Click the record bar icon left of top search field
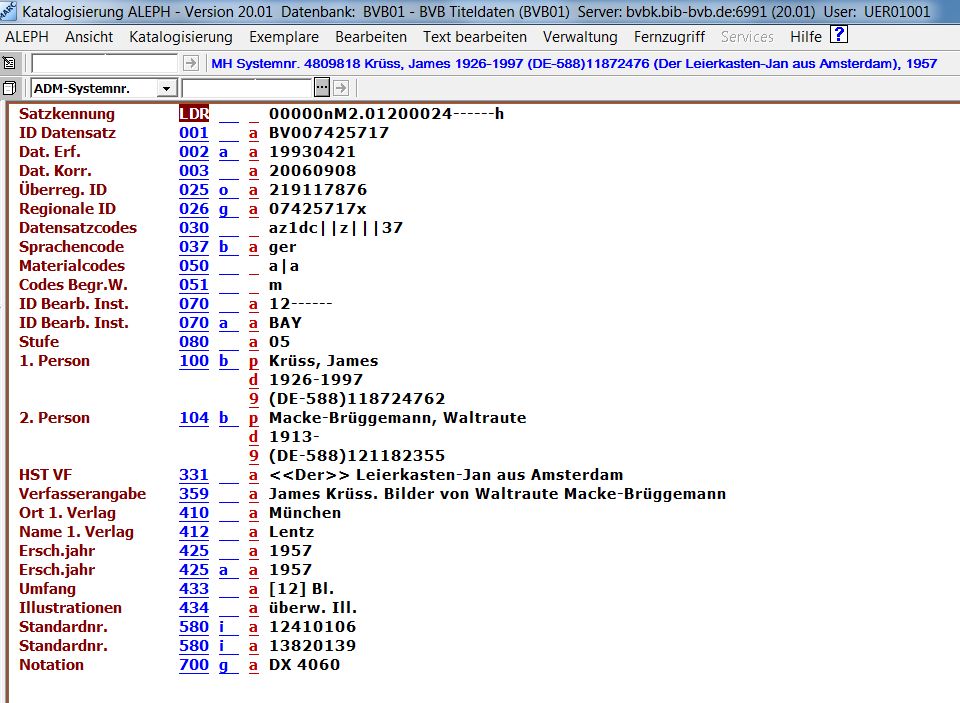 click(10, 63)
